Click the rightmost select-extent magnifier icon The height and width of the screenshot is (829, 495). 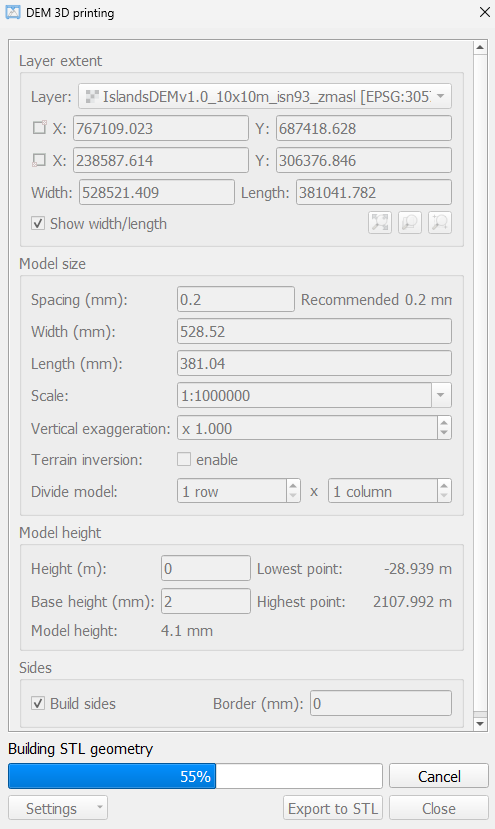439,223
